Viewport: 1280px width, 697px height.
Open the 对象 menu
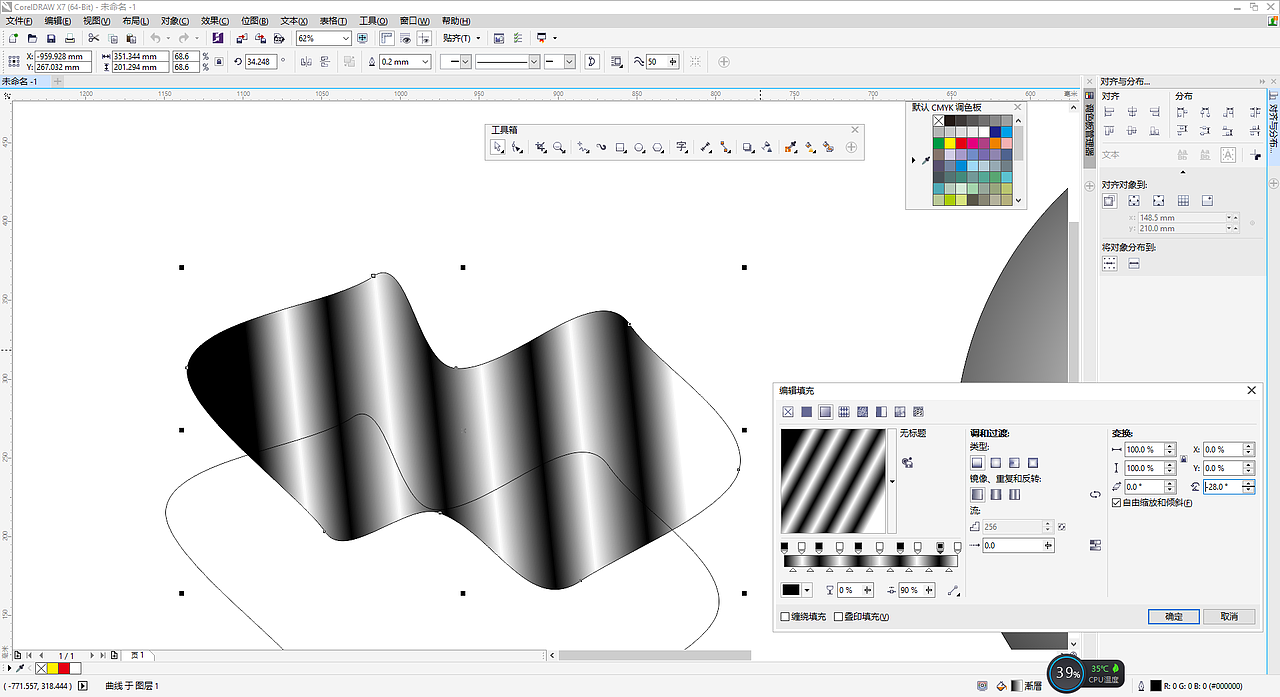pos(175,20)
